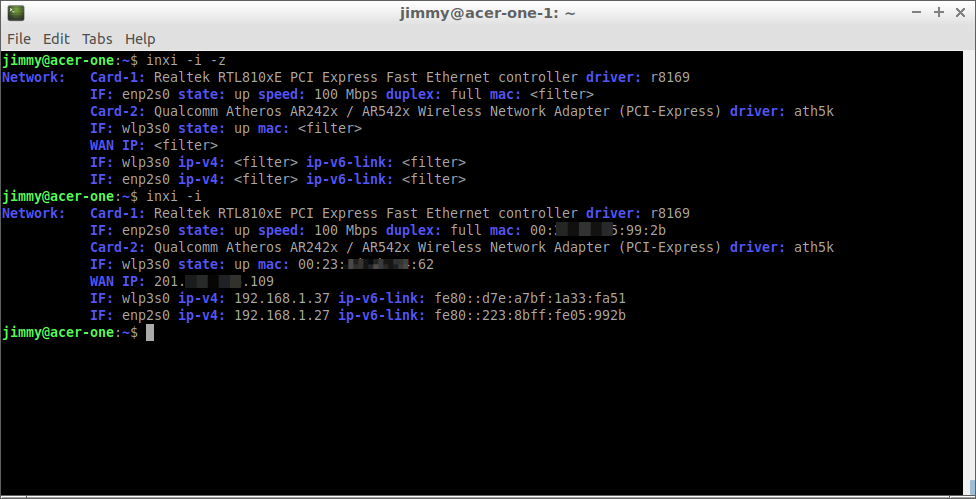Image resolution: width=976 pixels, height=499 pixels.
Task: Click the 'WAN IP:' label beside 201
Action: pos(118,281)
